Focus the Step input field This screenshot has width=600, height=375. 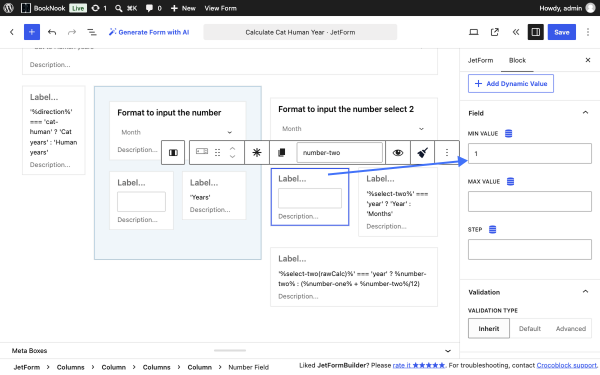point(530,249)
